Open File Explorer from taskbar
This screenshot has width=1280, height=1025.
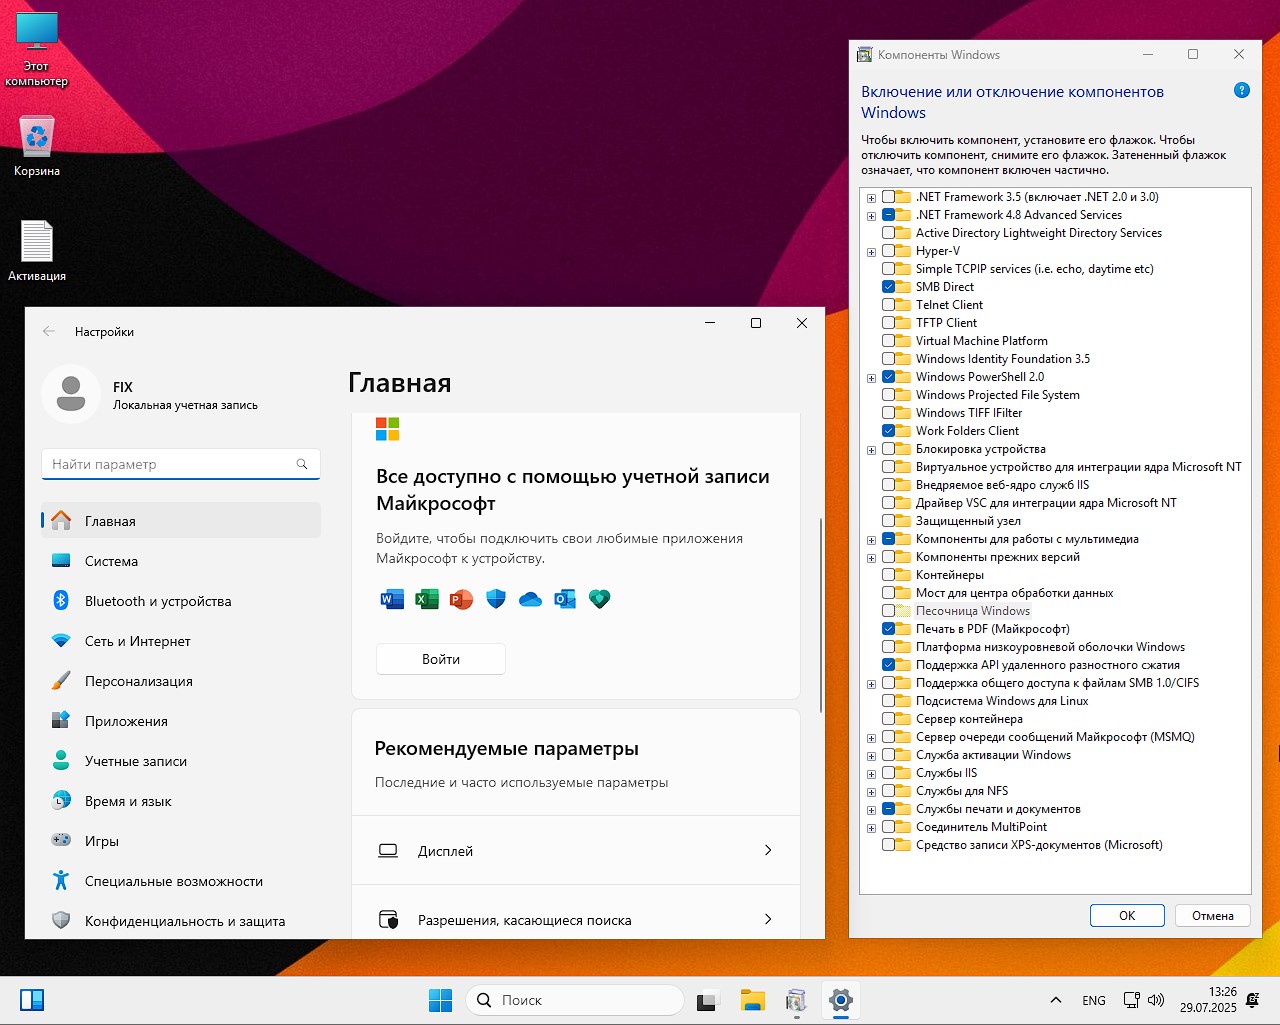[752, 1000]
